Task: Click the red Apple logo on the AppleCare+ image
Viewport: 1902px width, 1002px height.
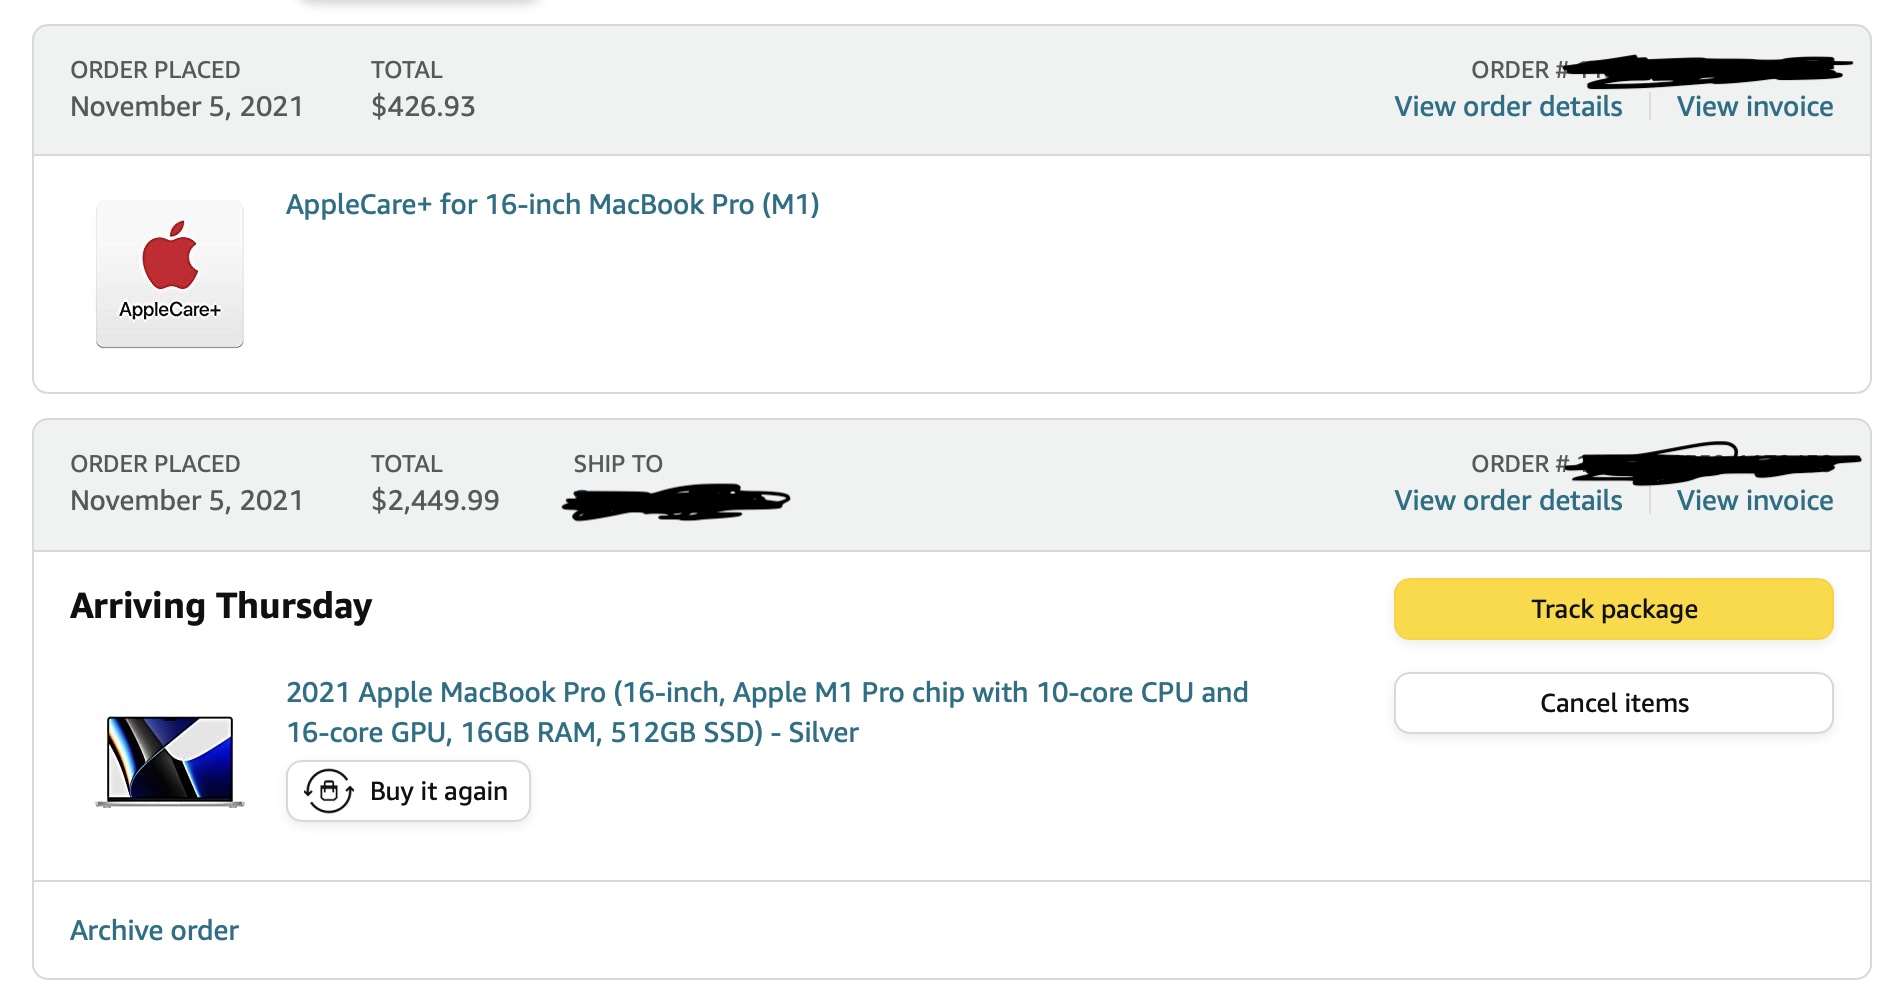Action: 170,257
